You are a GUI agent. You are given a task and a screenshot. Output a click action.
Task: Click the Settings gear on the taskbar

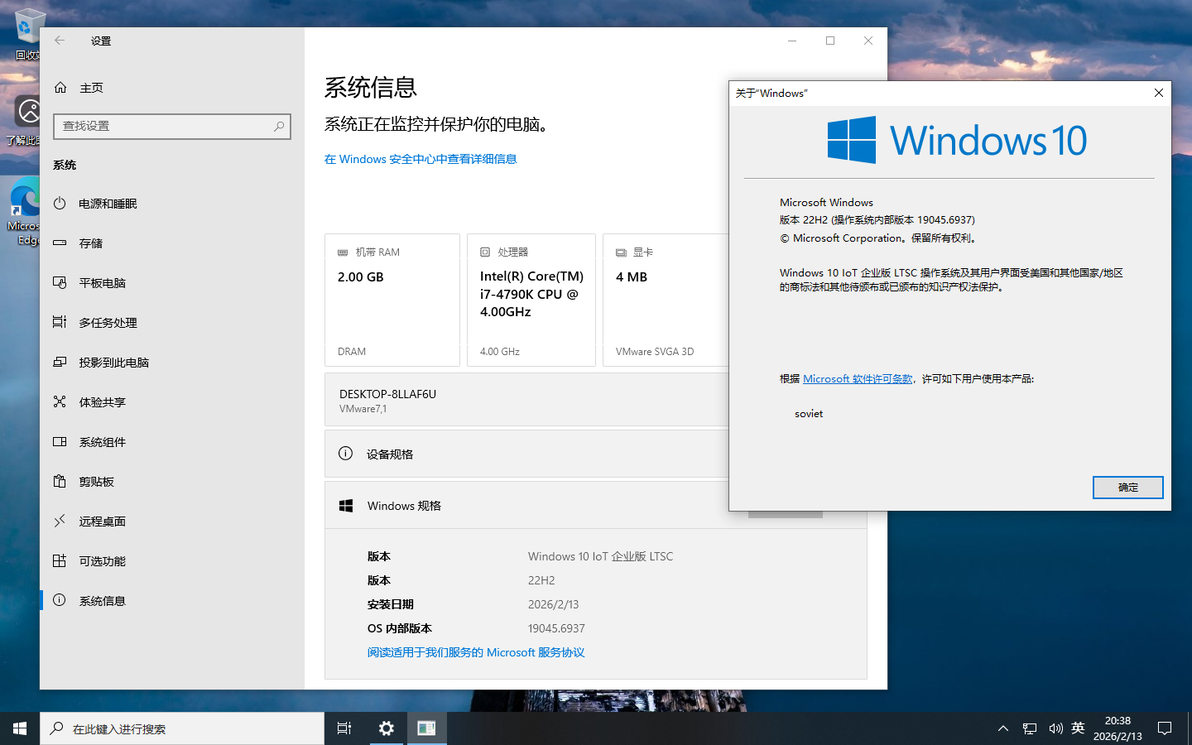click(386, 728)
